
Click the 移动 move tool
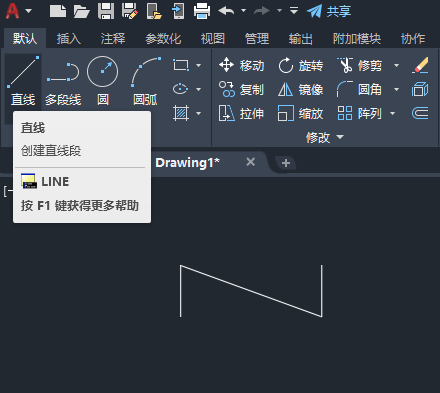(x=241, y=65)
